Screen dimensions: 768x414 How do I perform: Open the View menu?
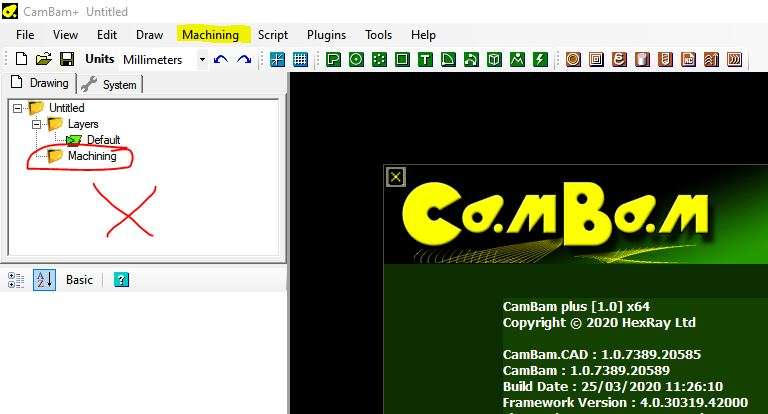tap(65, 35)
